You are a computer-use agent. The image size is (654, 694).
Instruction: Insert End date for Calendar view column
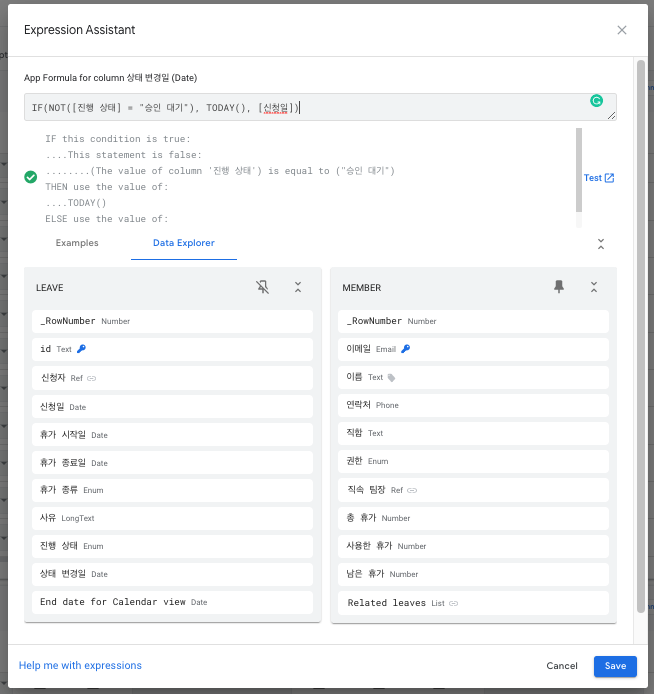tap(172, 602)
